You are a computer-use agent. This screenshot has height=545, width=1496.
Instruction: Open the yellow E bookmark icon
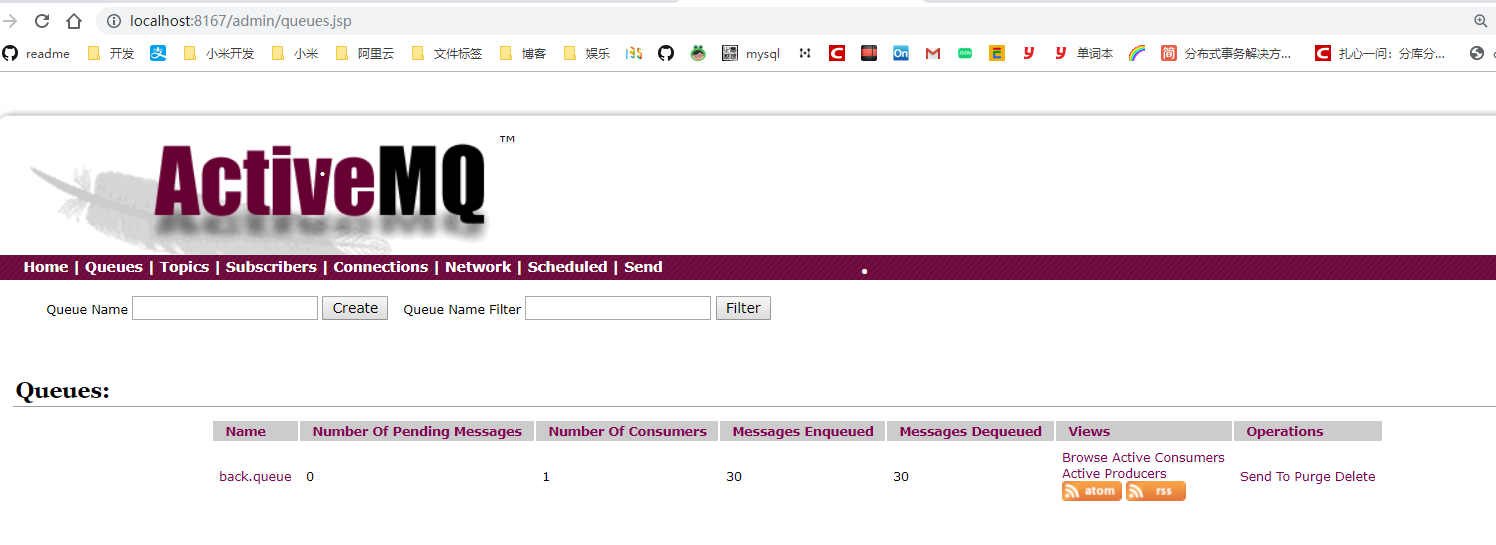click(x=997, y=54)
